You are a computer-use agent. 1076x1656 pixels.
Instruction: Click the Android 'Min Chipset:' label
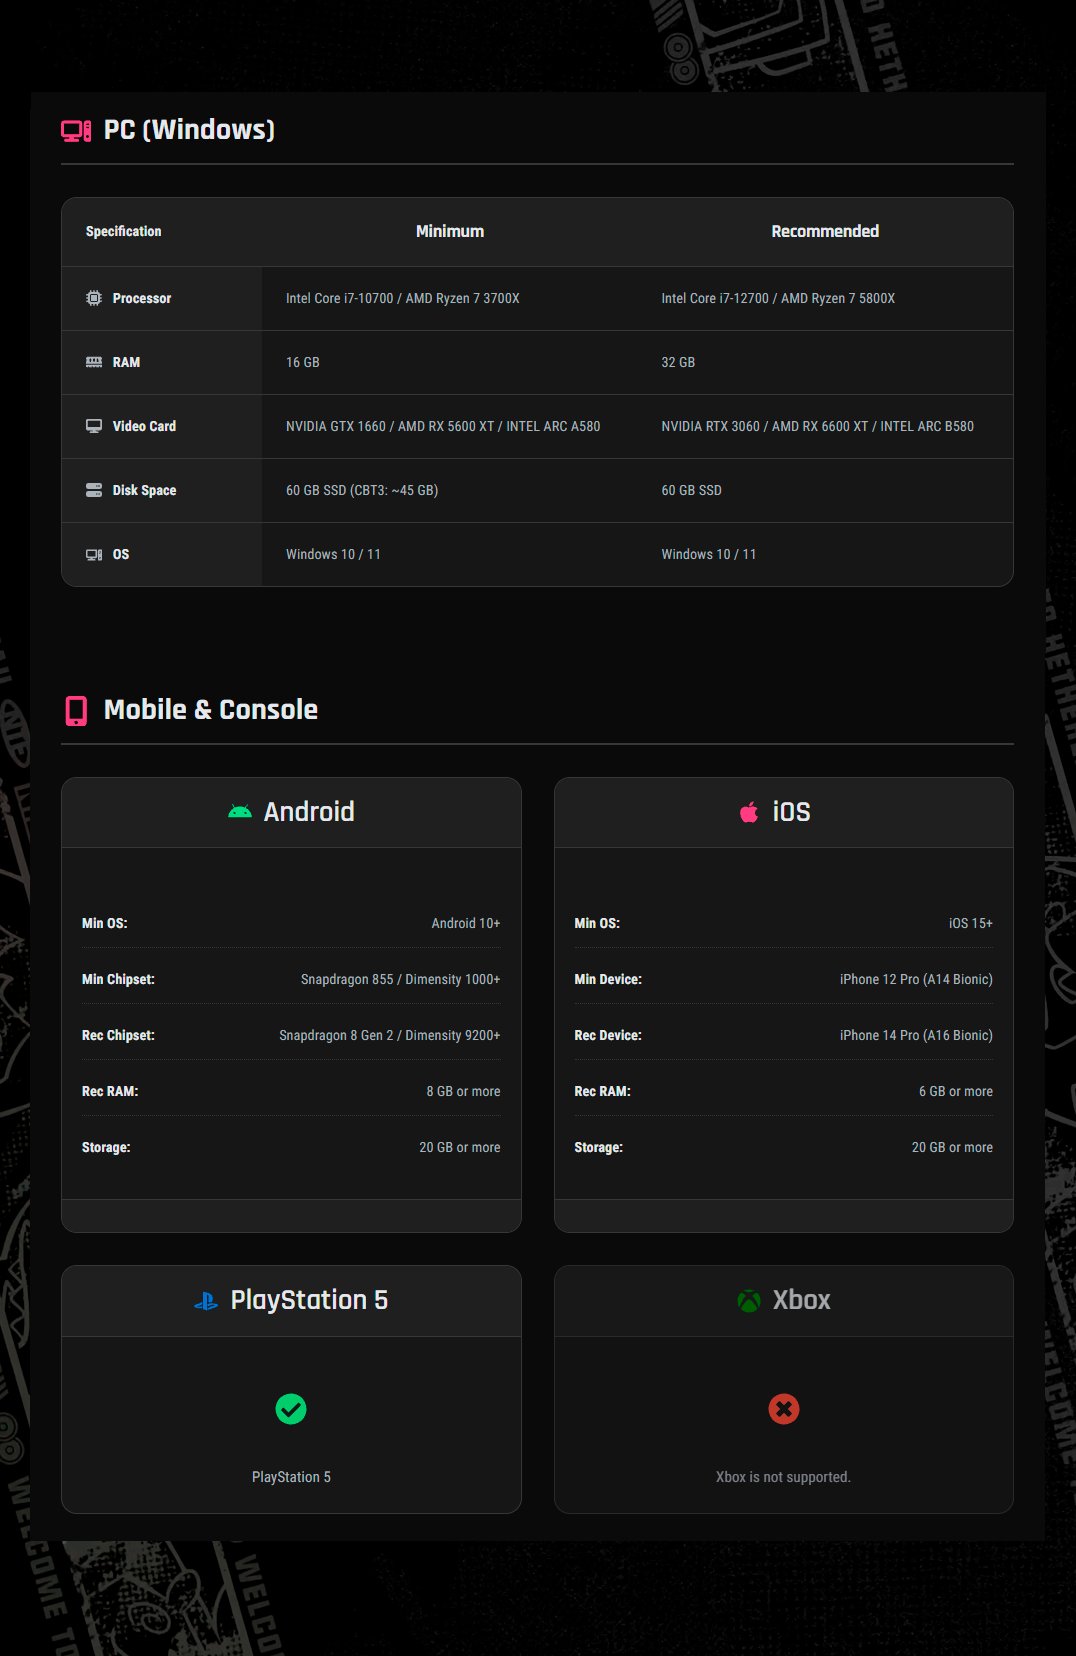coord(118,979)
